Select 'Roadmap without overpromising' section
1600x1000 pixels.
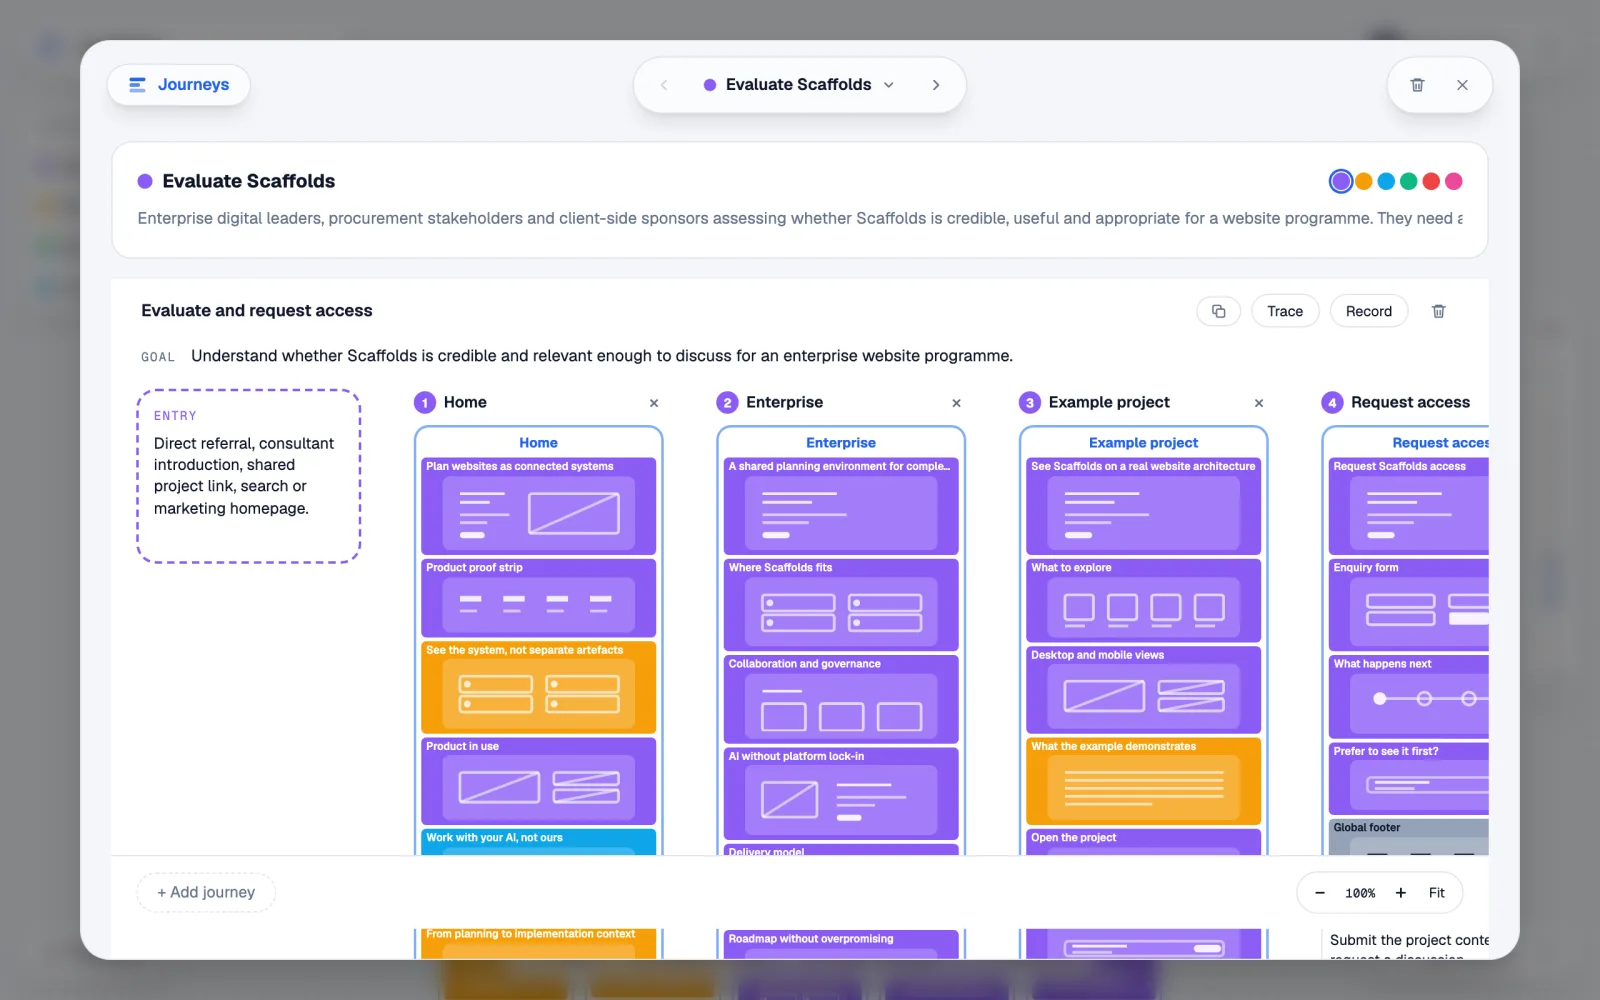tap(841, 944)
